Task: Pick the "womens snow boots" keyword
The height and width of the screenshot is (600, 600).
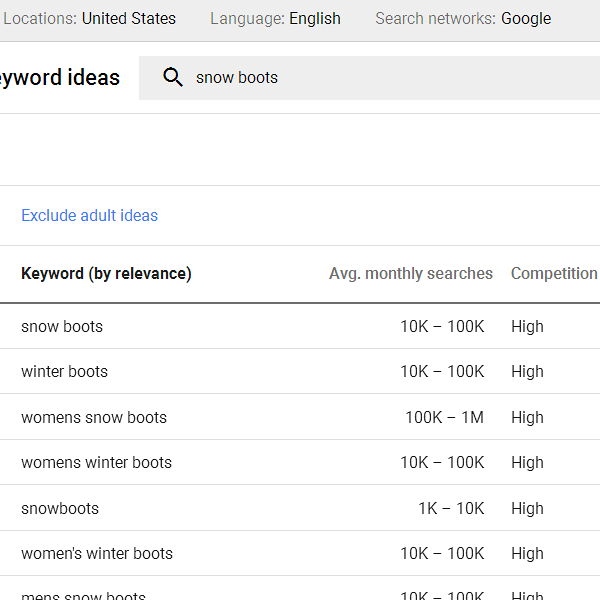Action: (x=94, y=417)
